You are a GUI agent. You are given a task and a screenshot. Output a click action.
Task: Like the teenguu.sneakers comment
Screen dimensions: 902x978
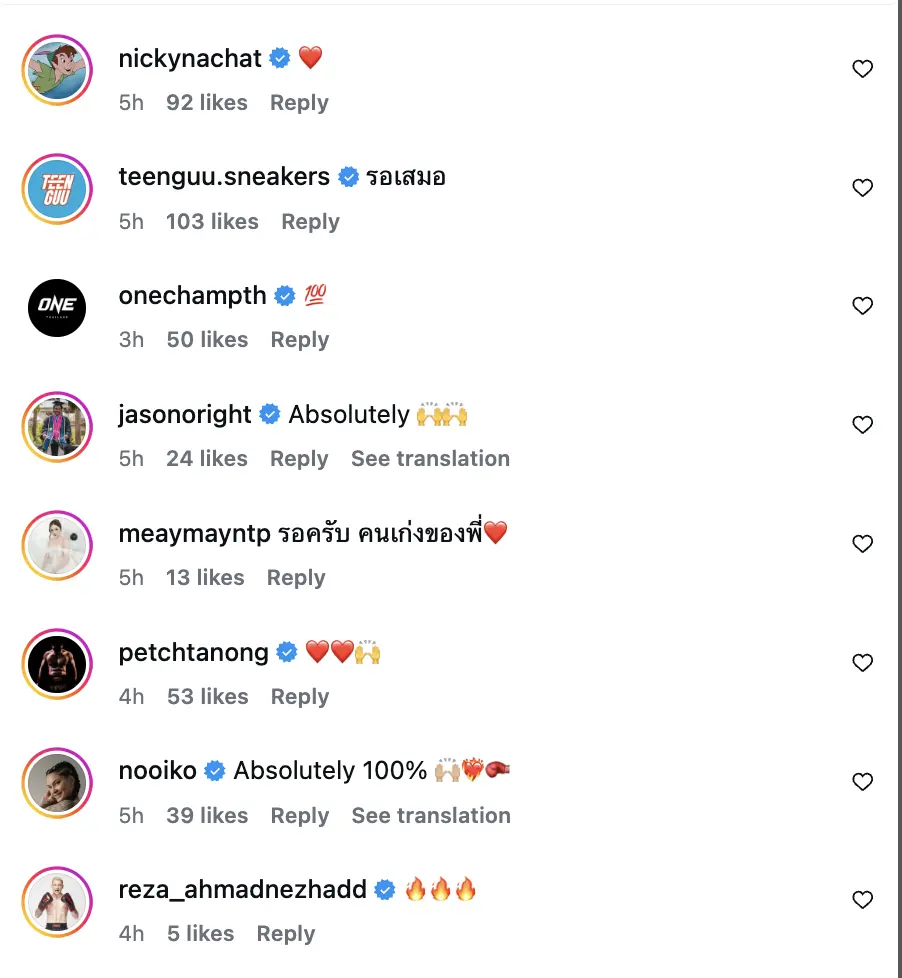pos(862,188)
